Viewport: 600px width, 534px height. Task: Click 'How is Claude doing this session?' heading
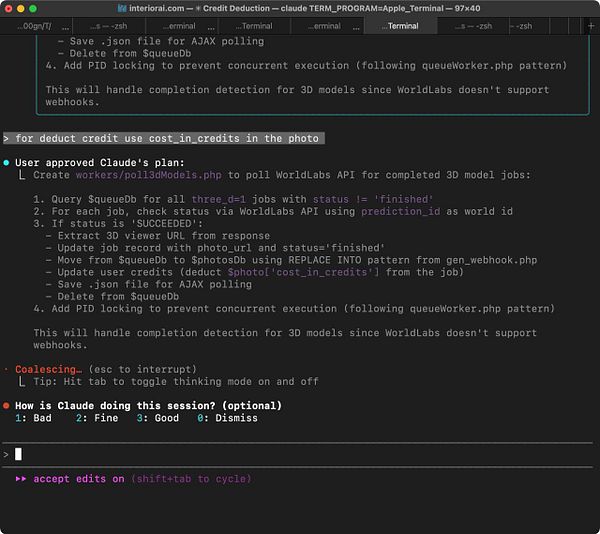148,406
